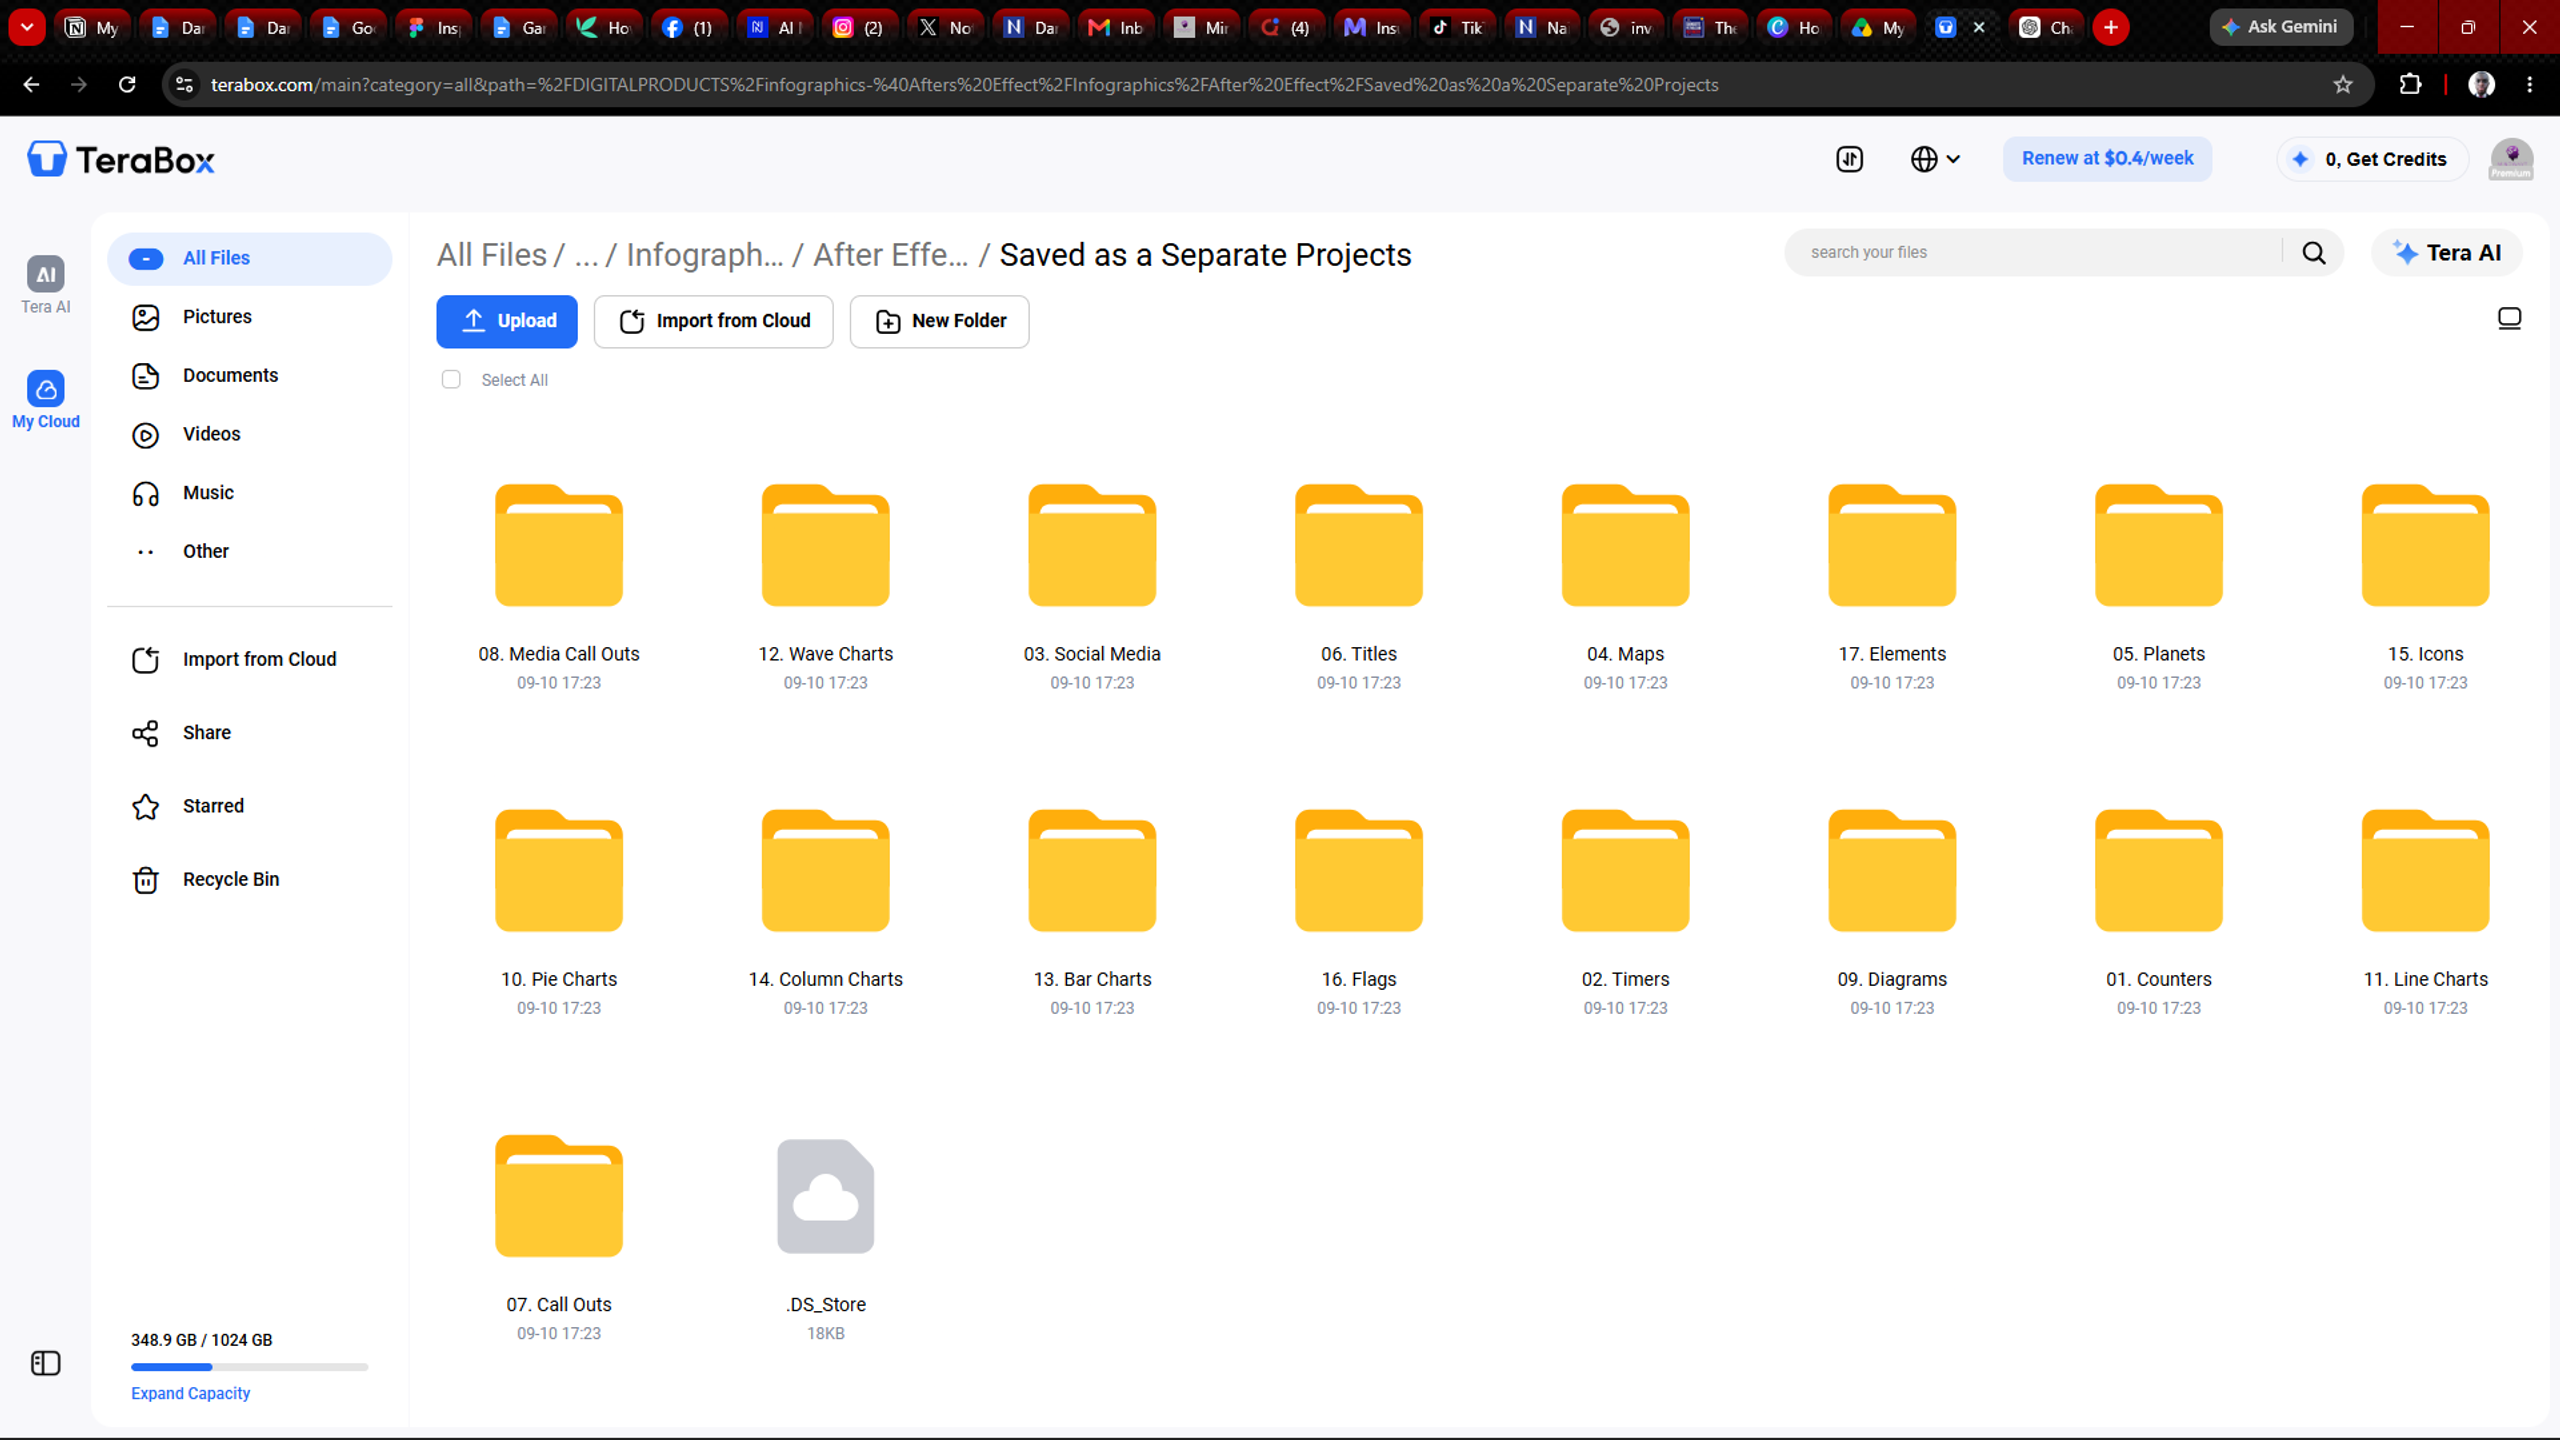Open the Documents category

point(250,376)
